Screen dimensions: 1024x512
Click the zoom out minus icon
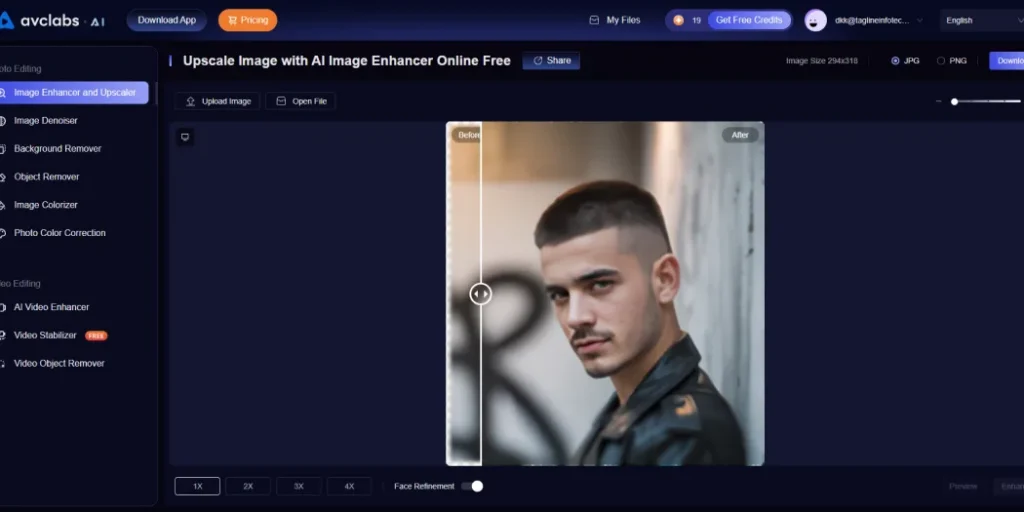(x=938, y=101)
